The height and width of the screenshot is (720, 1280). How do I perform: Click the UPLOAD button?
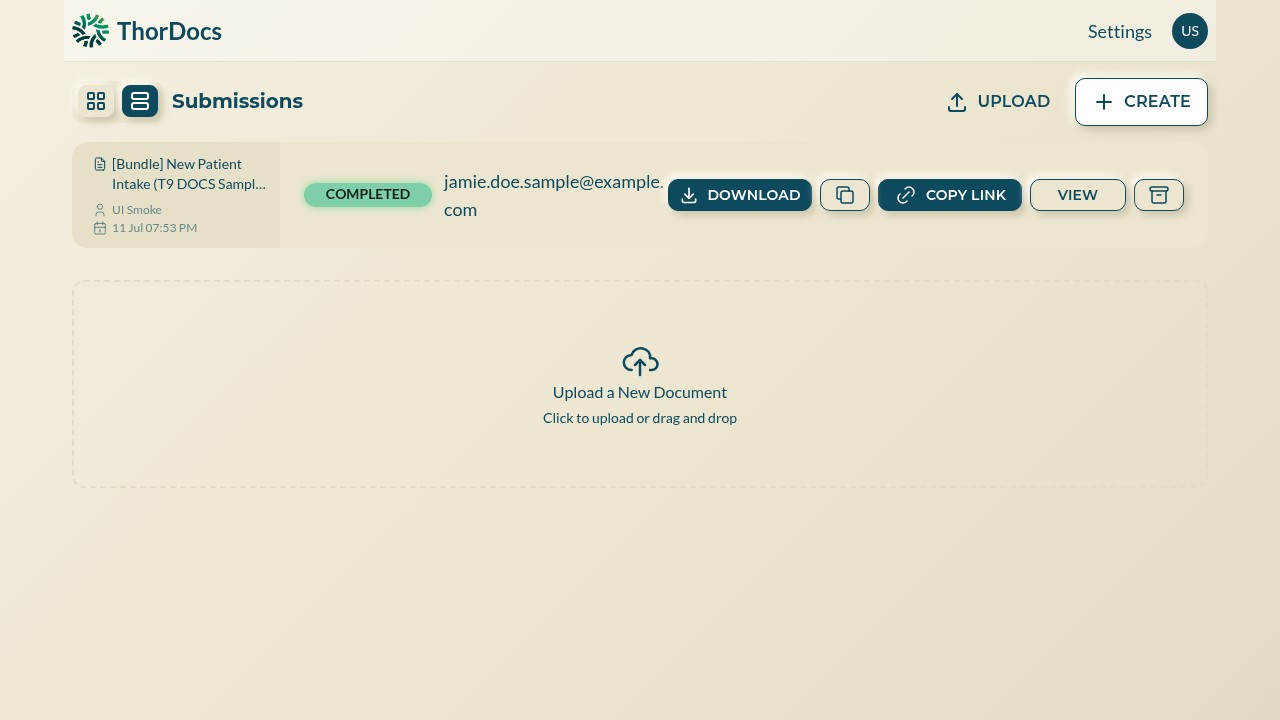pyautogui.click(x=999, y=102)
